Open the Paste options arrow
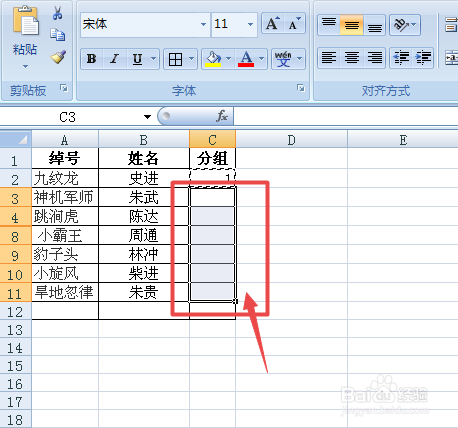 click(x=25, y=67)
